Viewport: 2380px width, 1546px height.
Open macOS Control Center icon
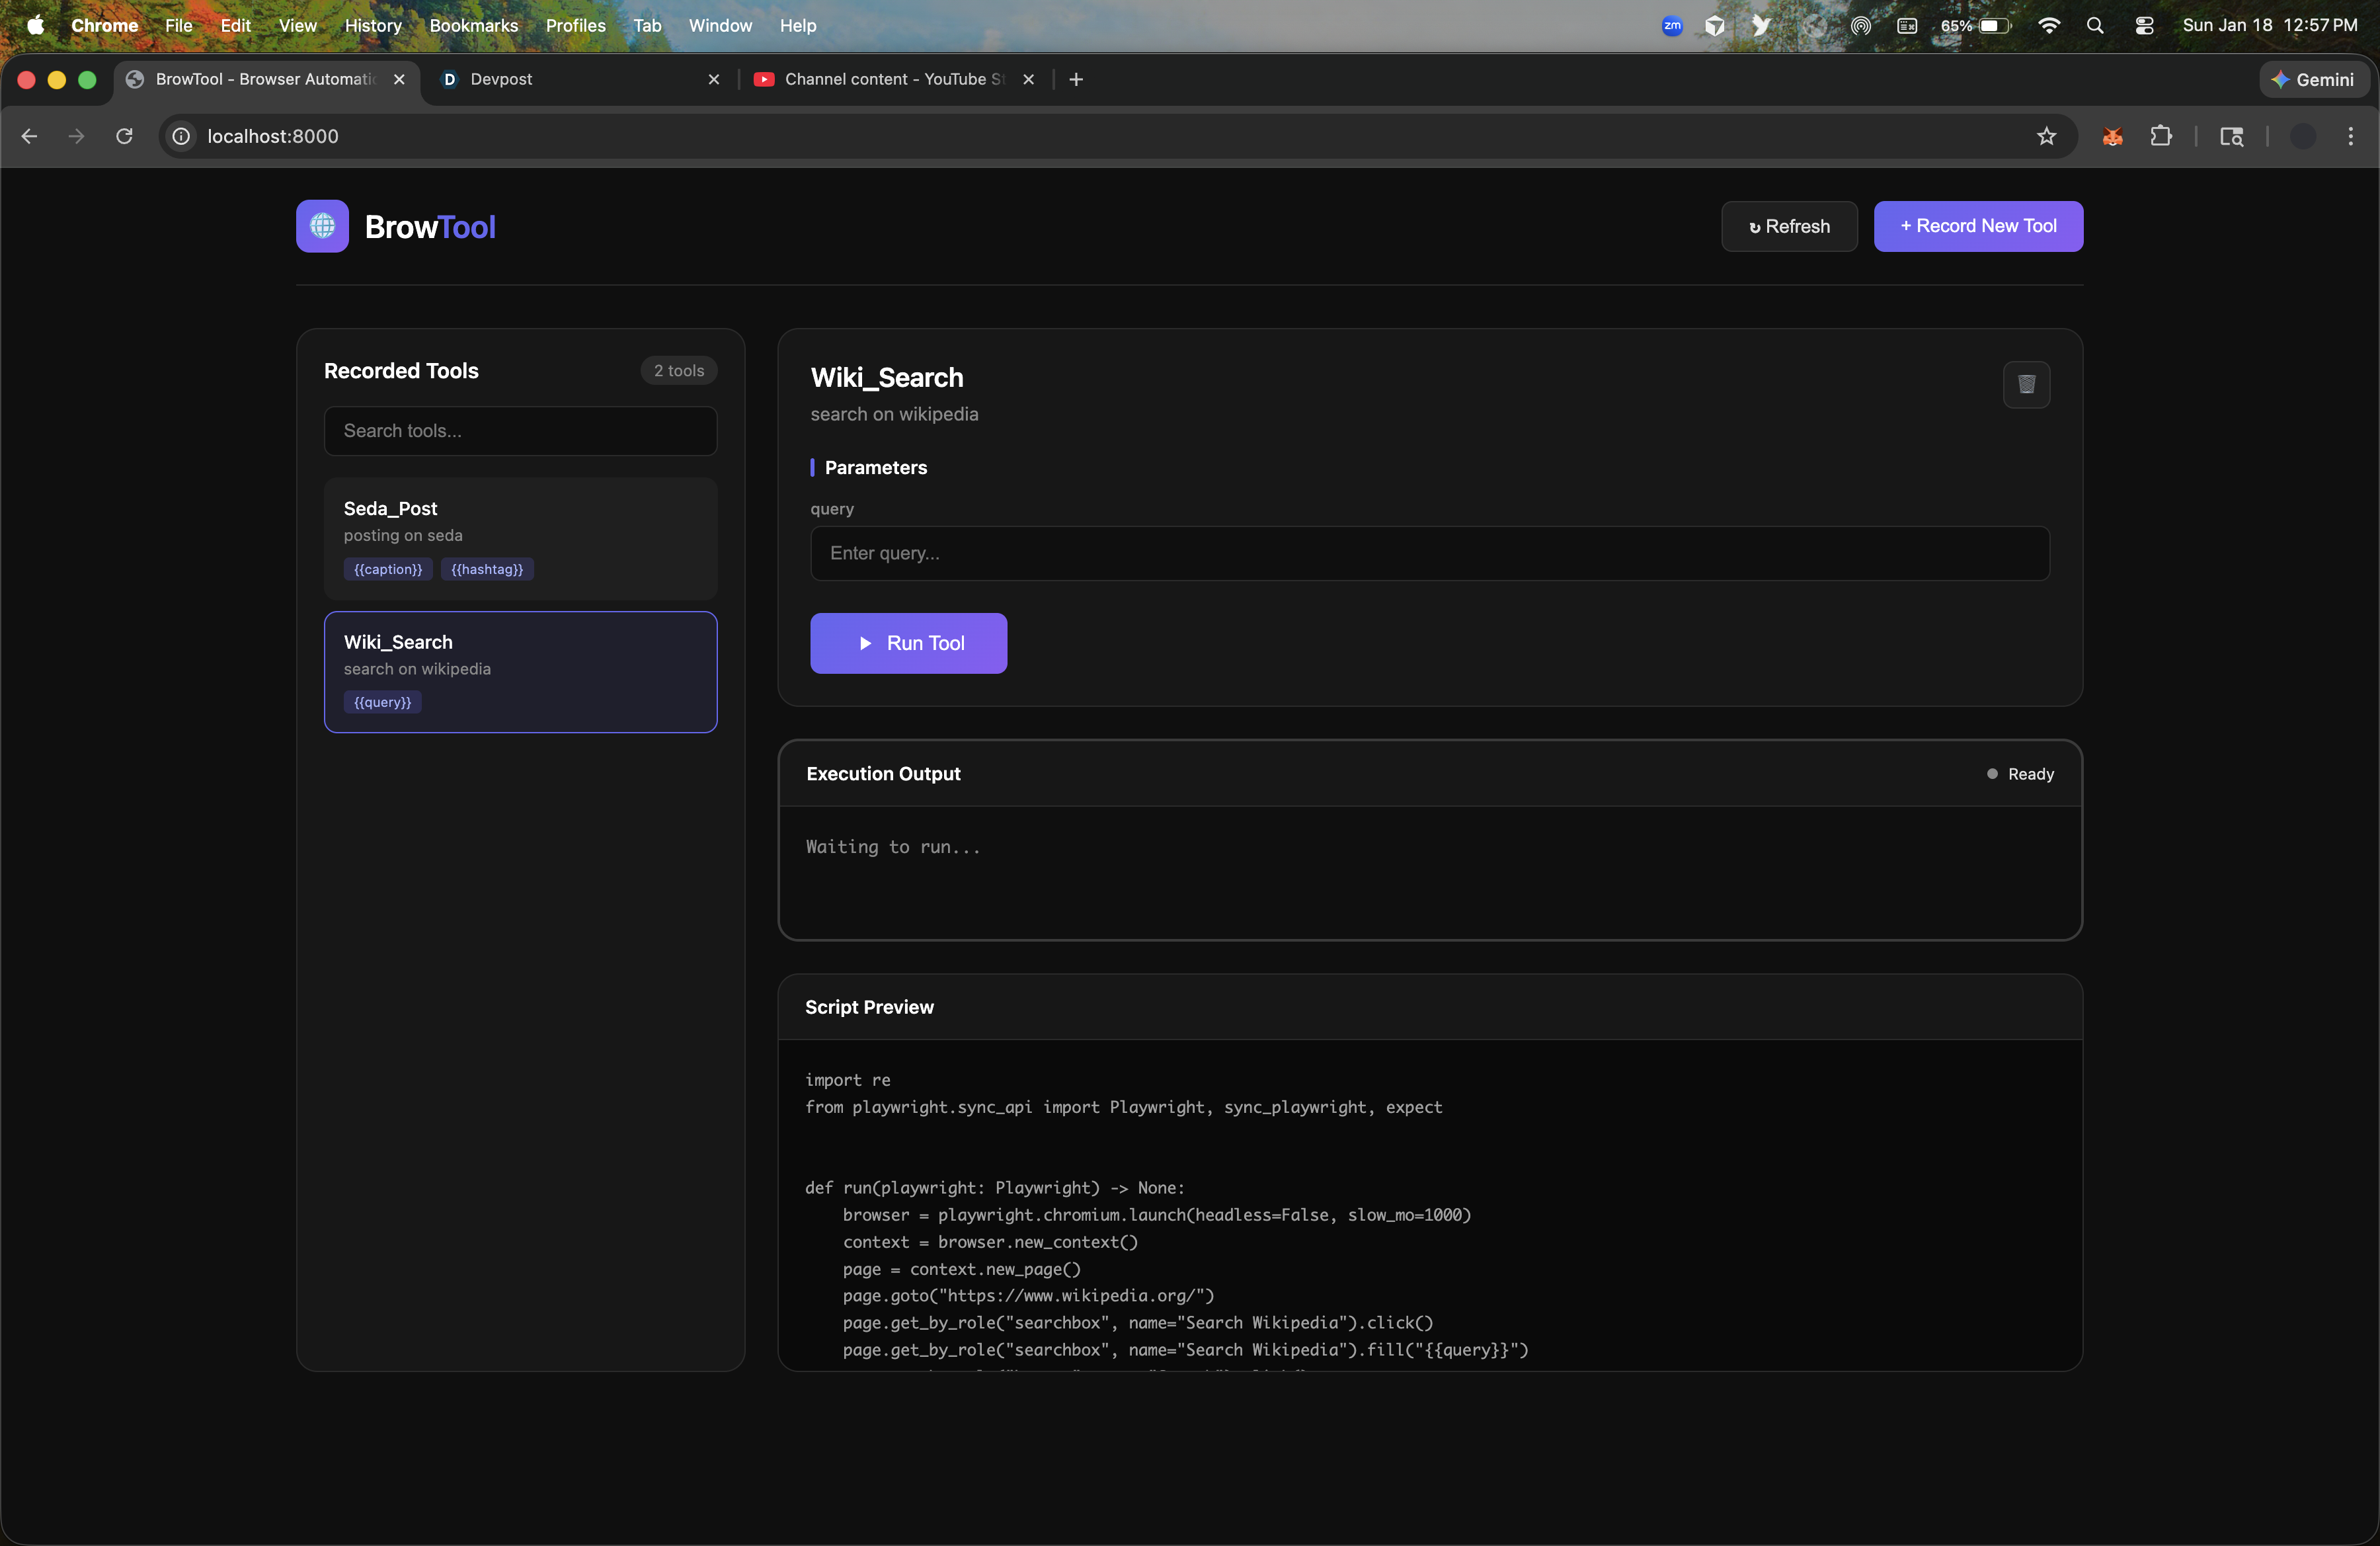[2144, 26]
